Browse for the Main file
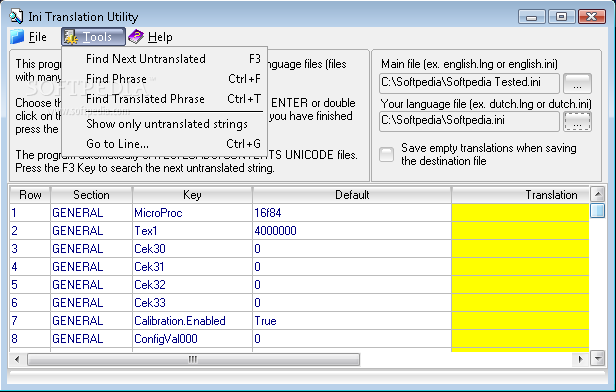 (x=577, y=83)
